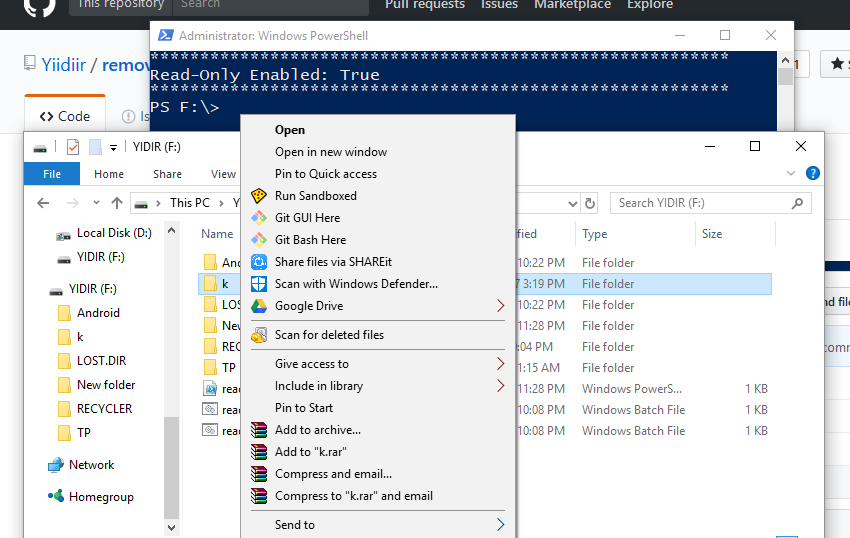
Task: Expand the ribbon with the chevron
Action: [x=790, y=174]
